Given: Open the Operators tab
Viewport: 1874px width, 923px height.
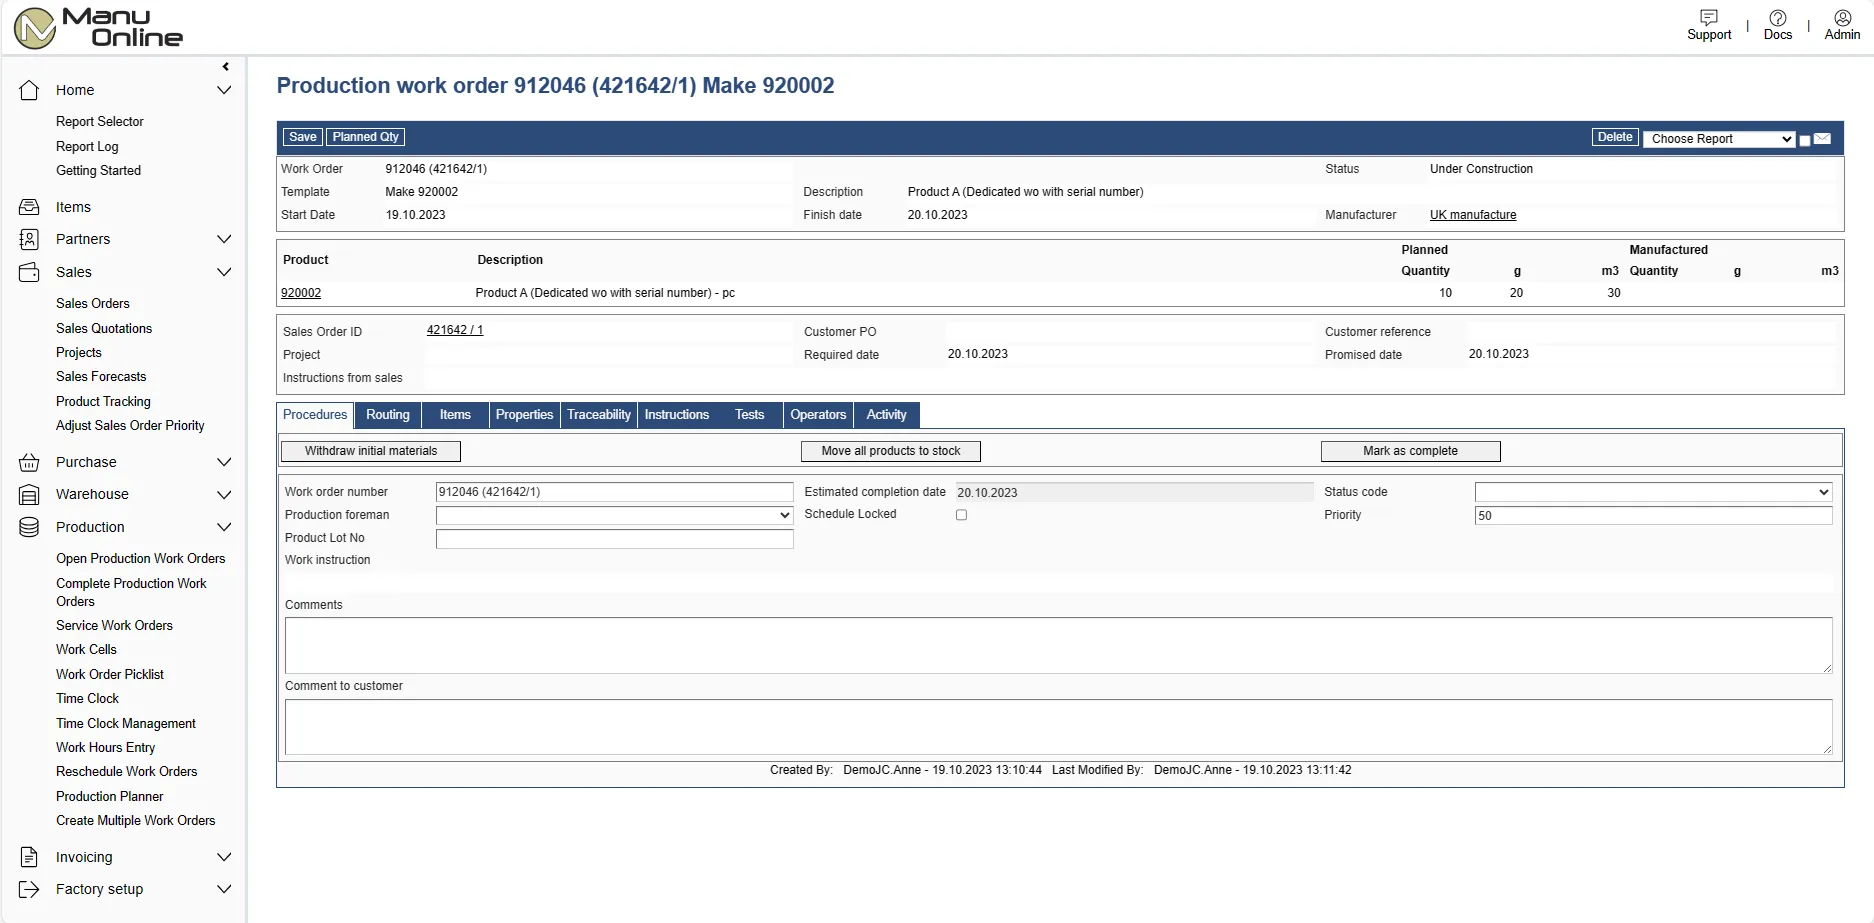Looking at the screenshot, I should [818, 414].
